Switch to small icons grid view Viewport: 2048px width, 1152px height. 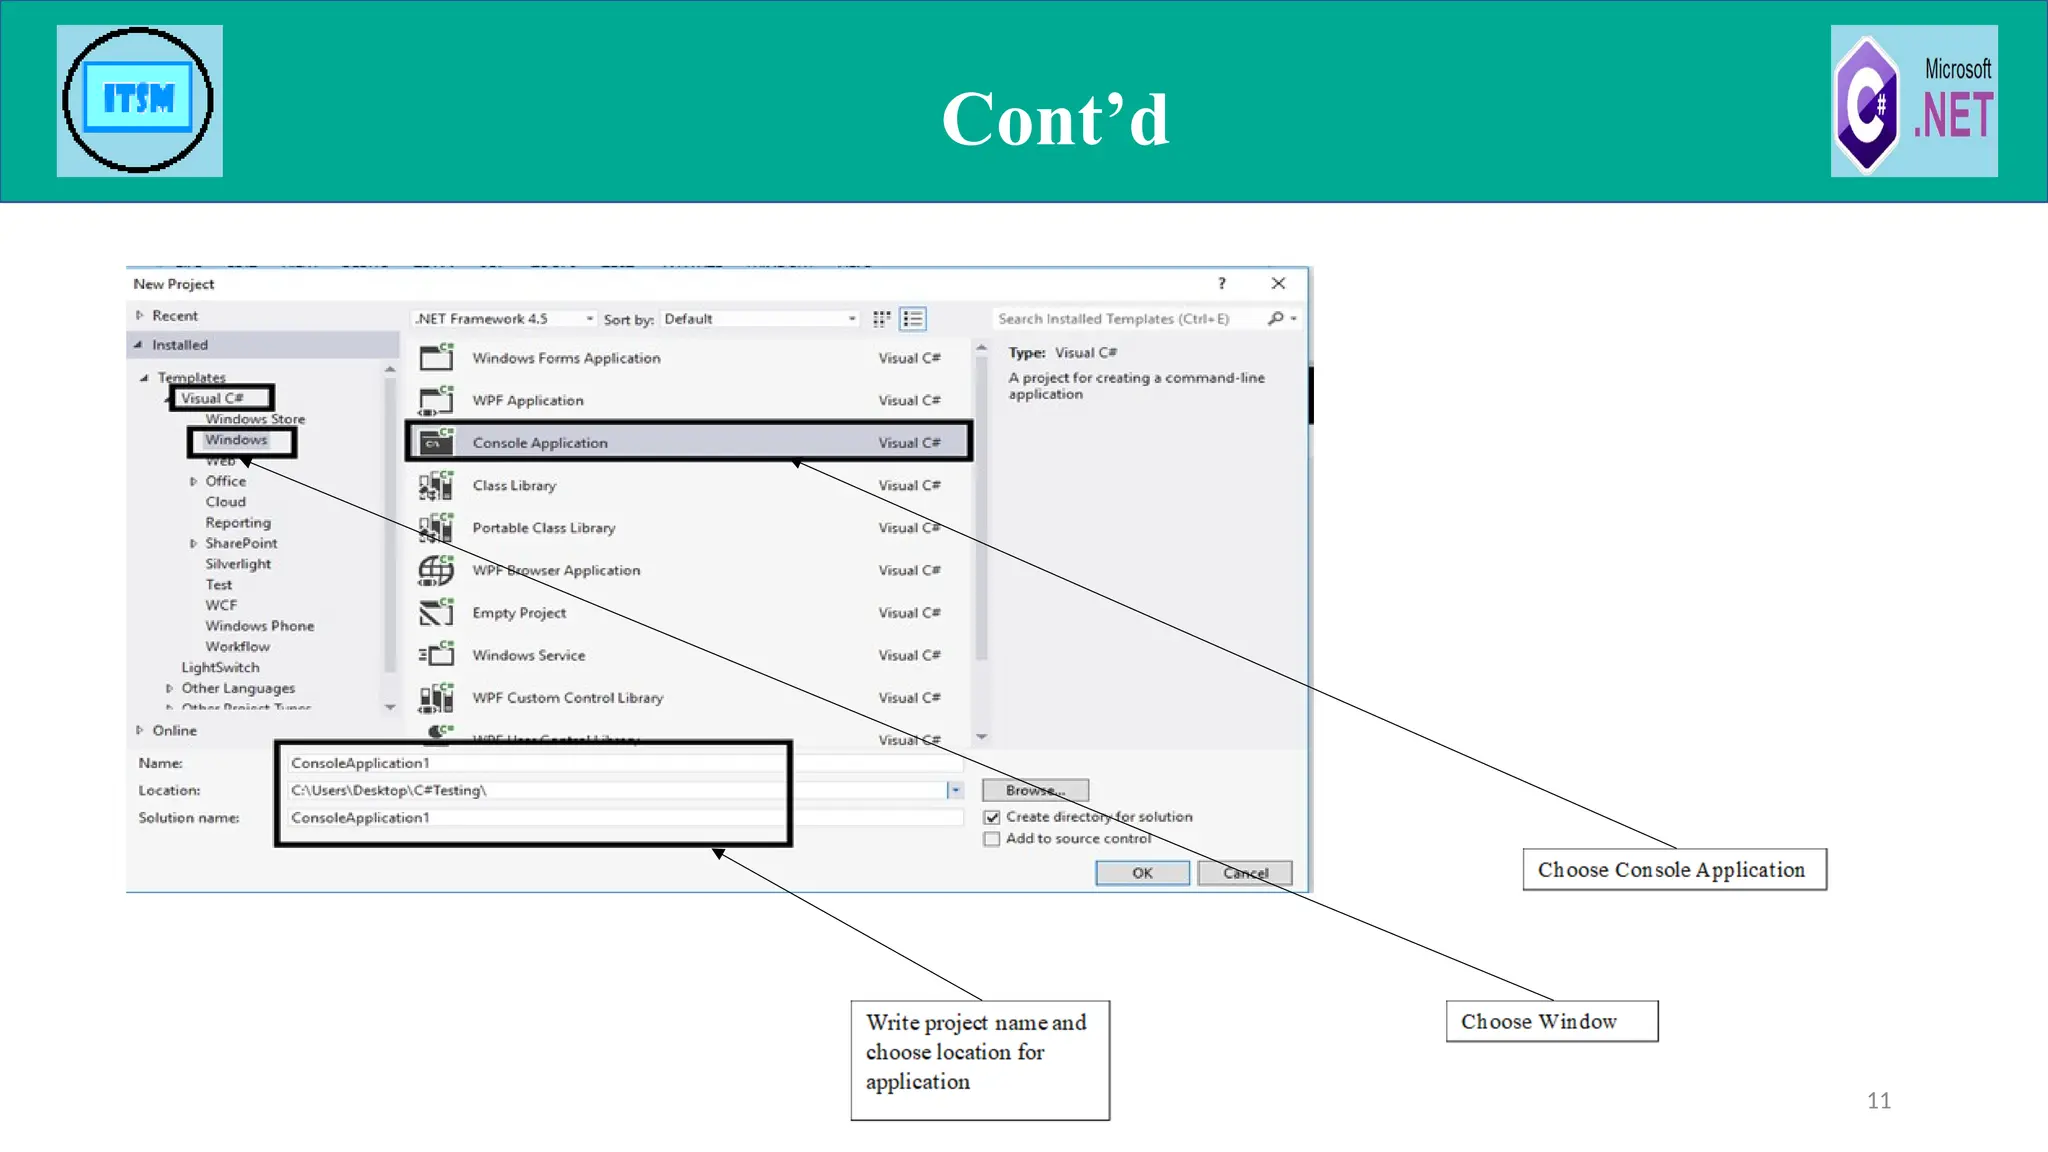click(x=881, y=319)
